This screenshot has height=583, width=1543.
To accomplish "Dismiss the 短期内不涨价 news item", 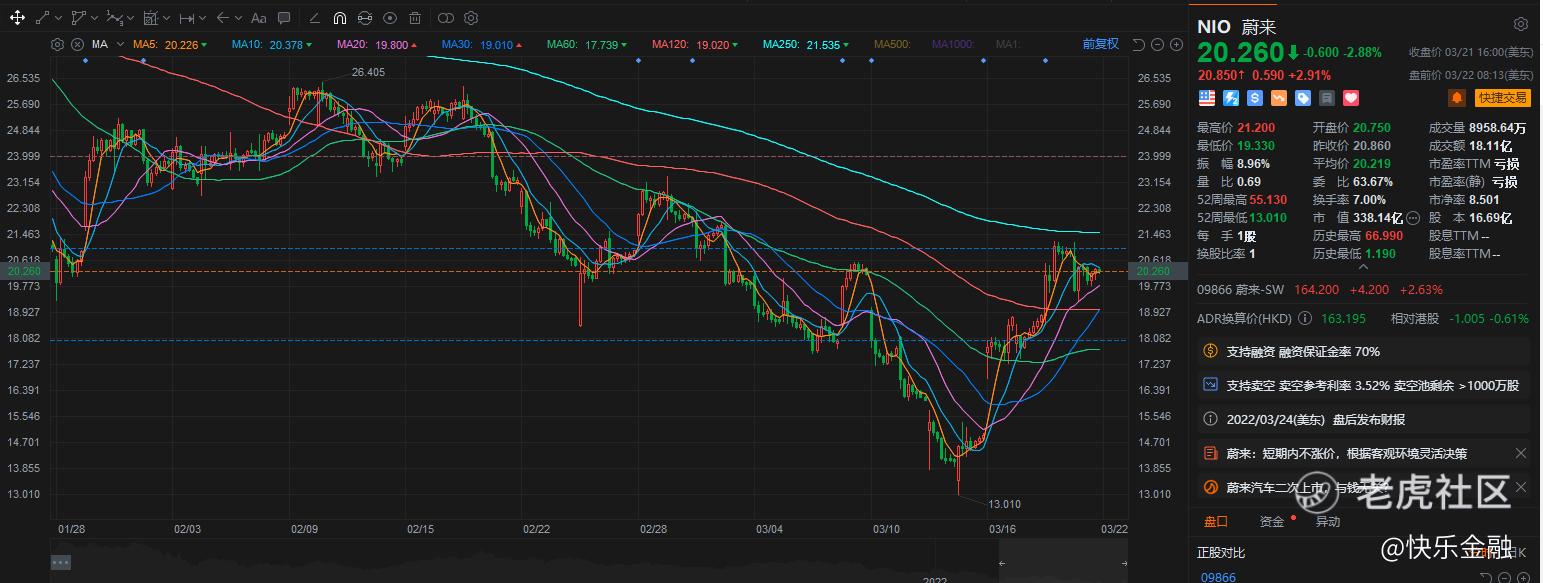I will [x=1521, y=453].
